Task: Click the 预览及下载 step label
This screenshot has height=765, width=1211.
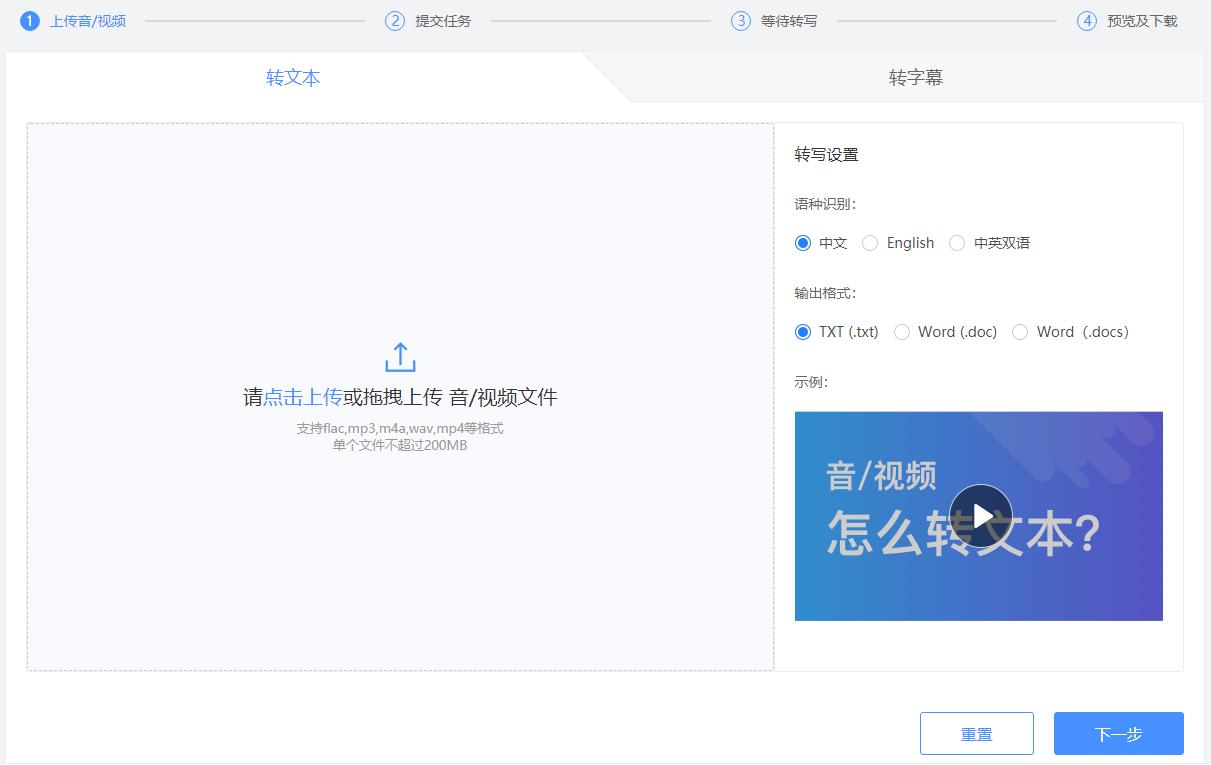Action: coord(1142,21)
